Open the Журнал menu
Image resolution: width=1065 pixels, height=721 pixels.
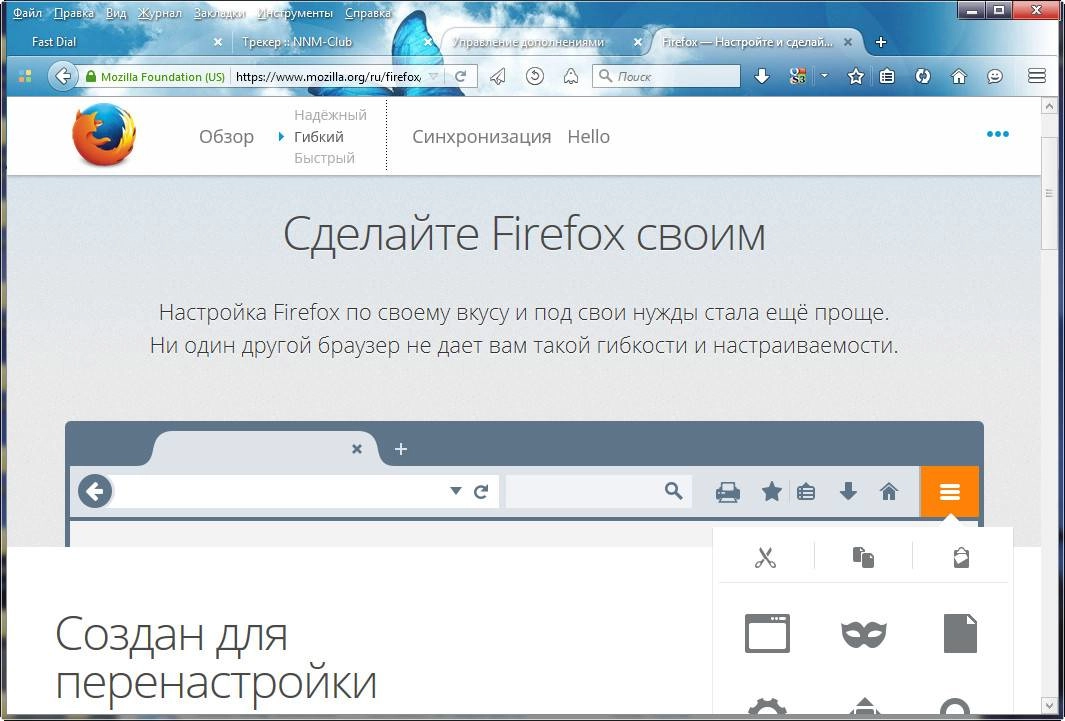[160, 13]
